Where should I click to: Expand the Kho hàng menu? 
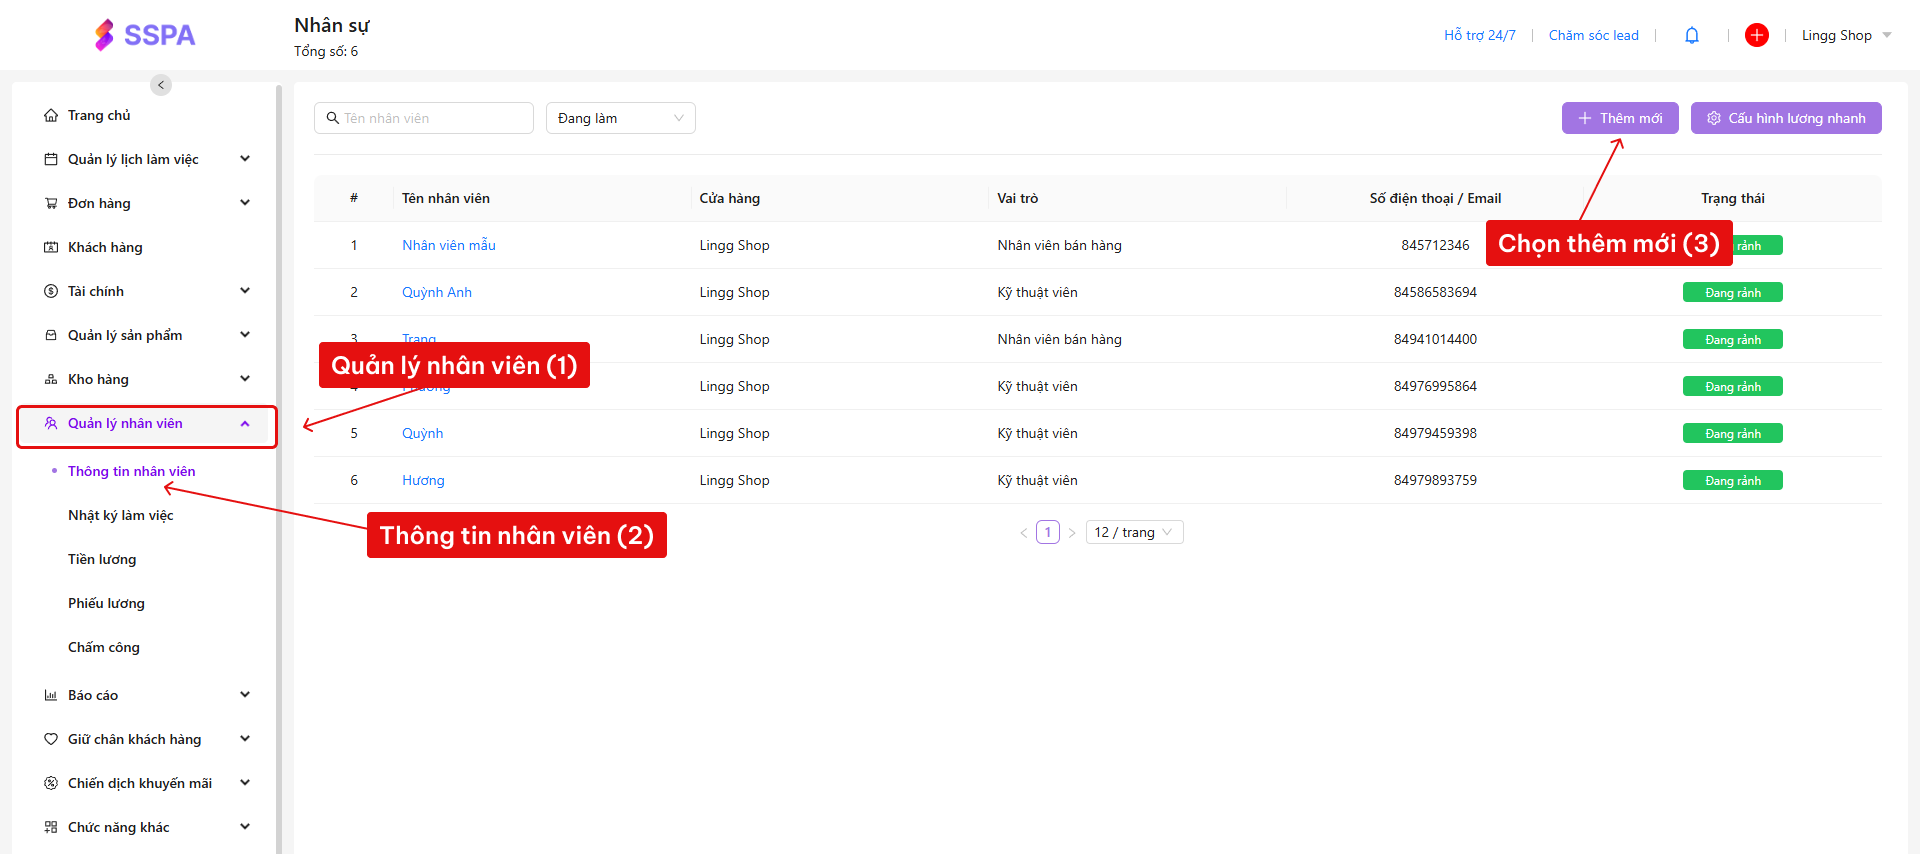pyautogui.click(x=245, y=379)
